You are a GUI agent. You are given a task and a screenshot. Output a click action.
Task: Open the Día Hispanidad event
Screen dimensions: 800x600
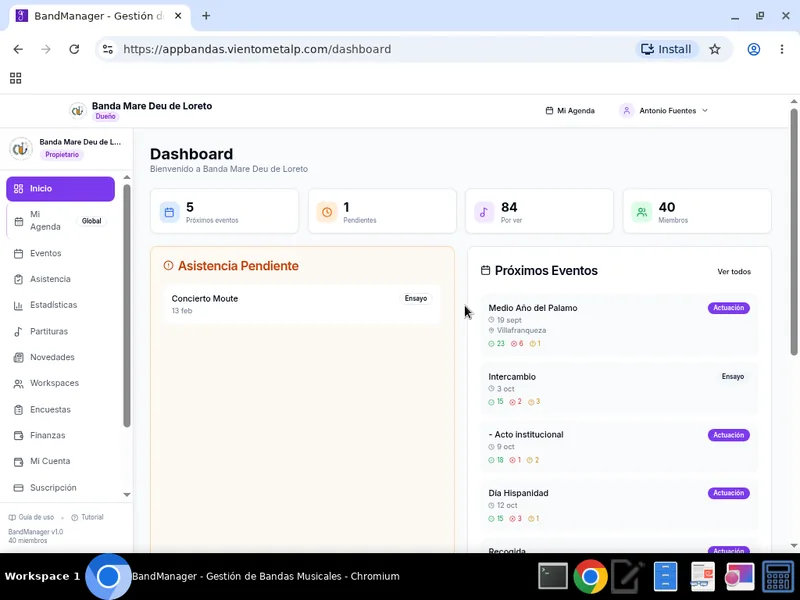[619, 505]
